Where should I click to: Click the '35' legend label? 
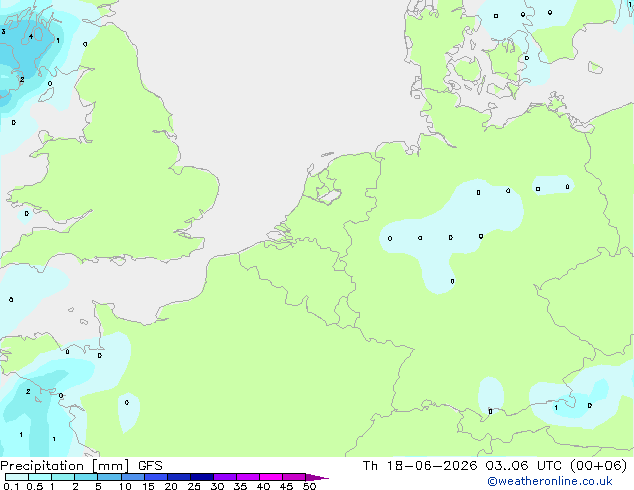(x=240, y=486)
